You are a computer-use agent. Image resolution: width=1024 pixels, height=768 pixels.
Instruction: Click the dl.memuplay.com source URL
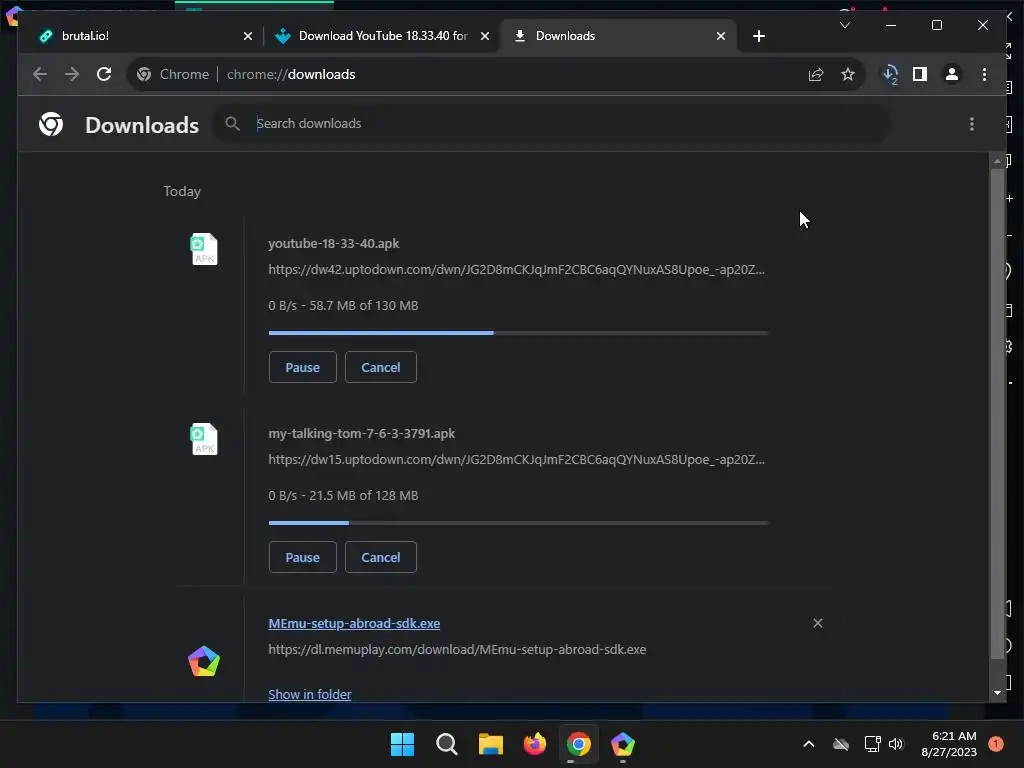[457, 650]
